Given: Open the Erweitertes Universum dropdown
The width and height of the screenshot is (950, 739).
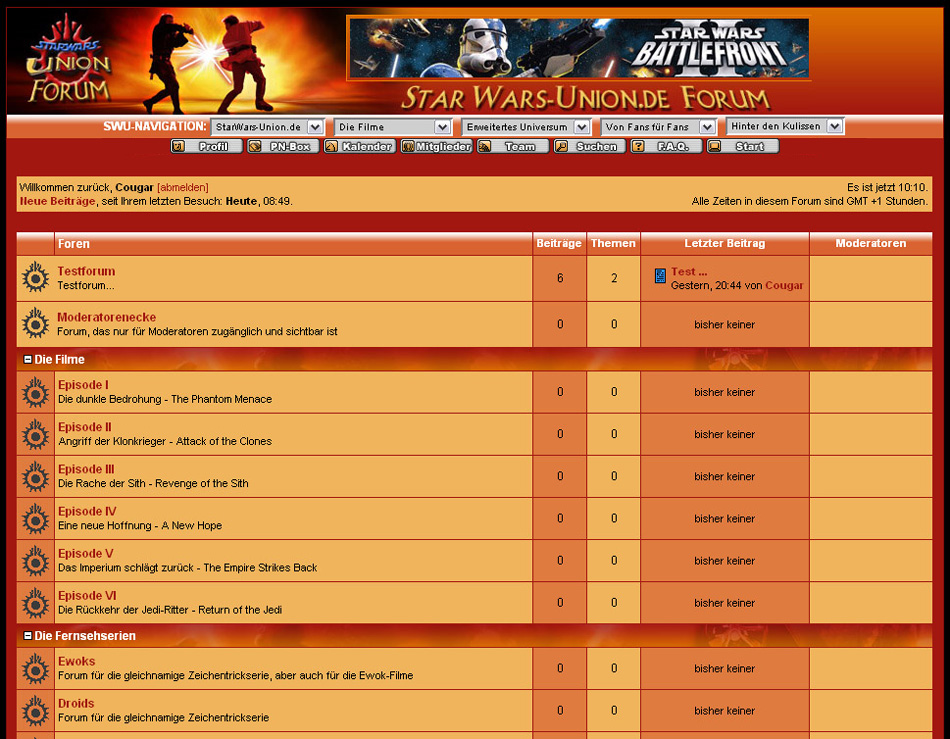Looking at the screenshot, I should pyautogui.click(x=526, y=127).
